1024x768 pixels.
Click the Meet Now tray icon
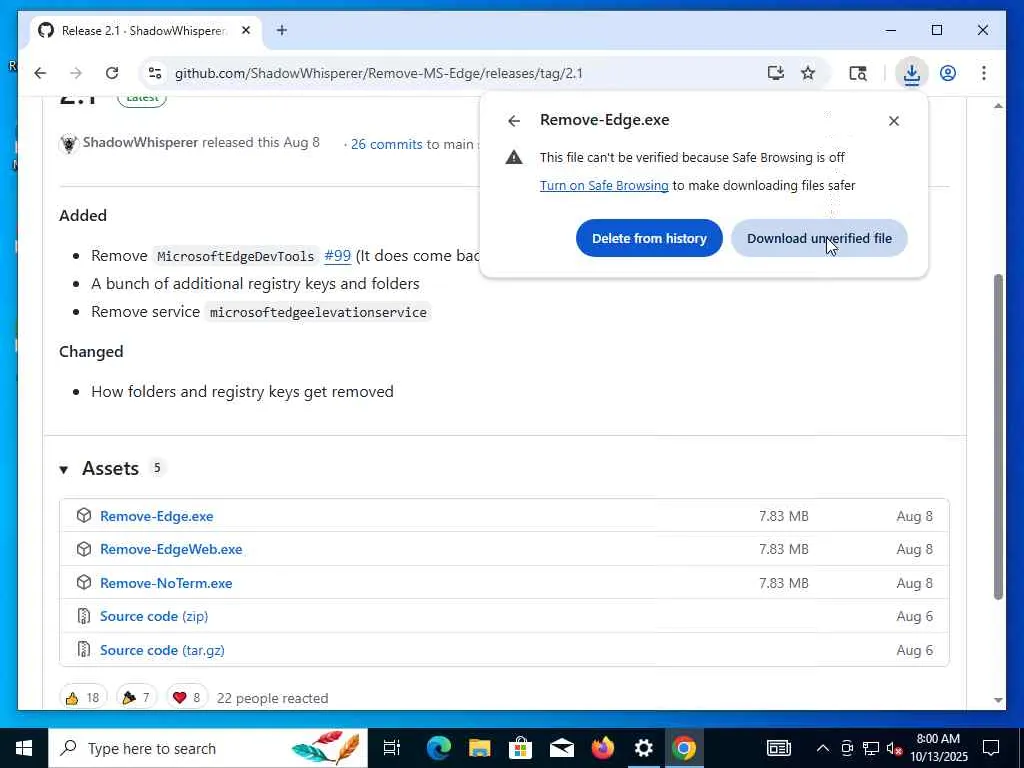click(x=848, y=748)
